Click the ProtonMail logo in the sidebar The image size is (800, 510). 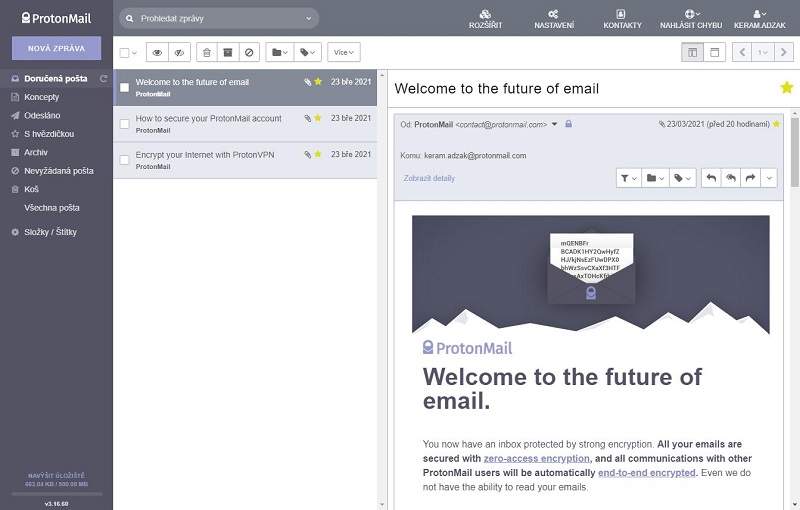tap(56, 18)
